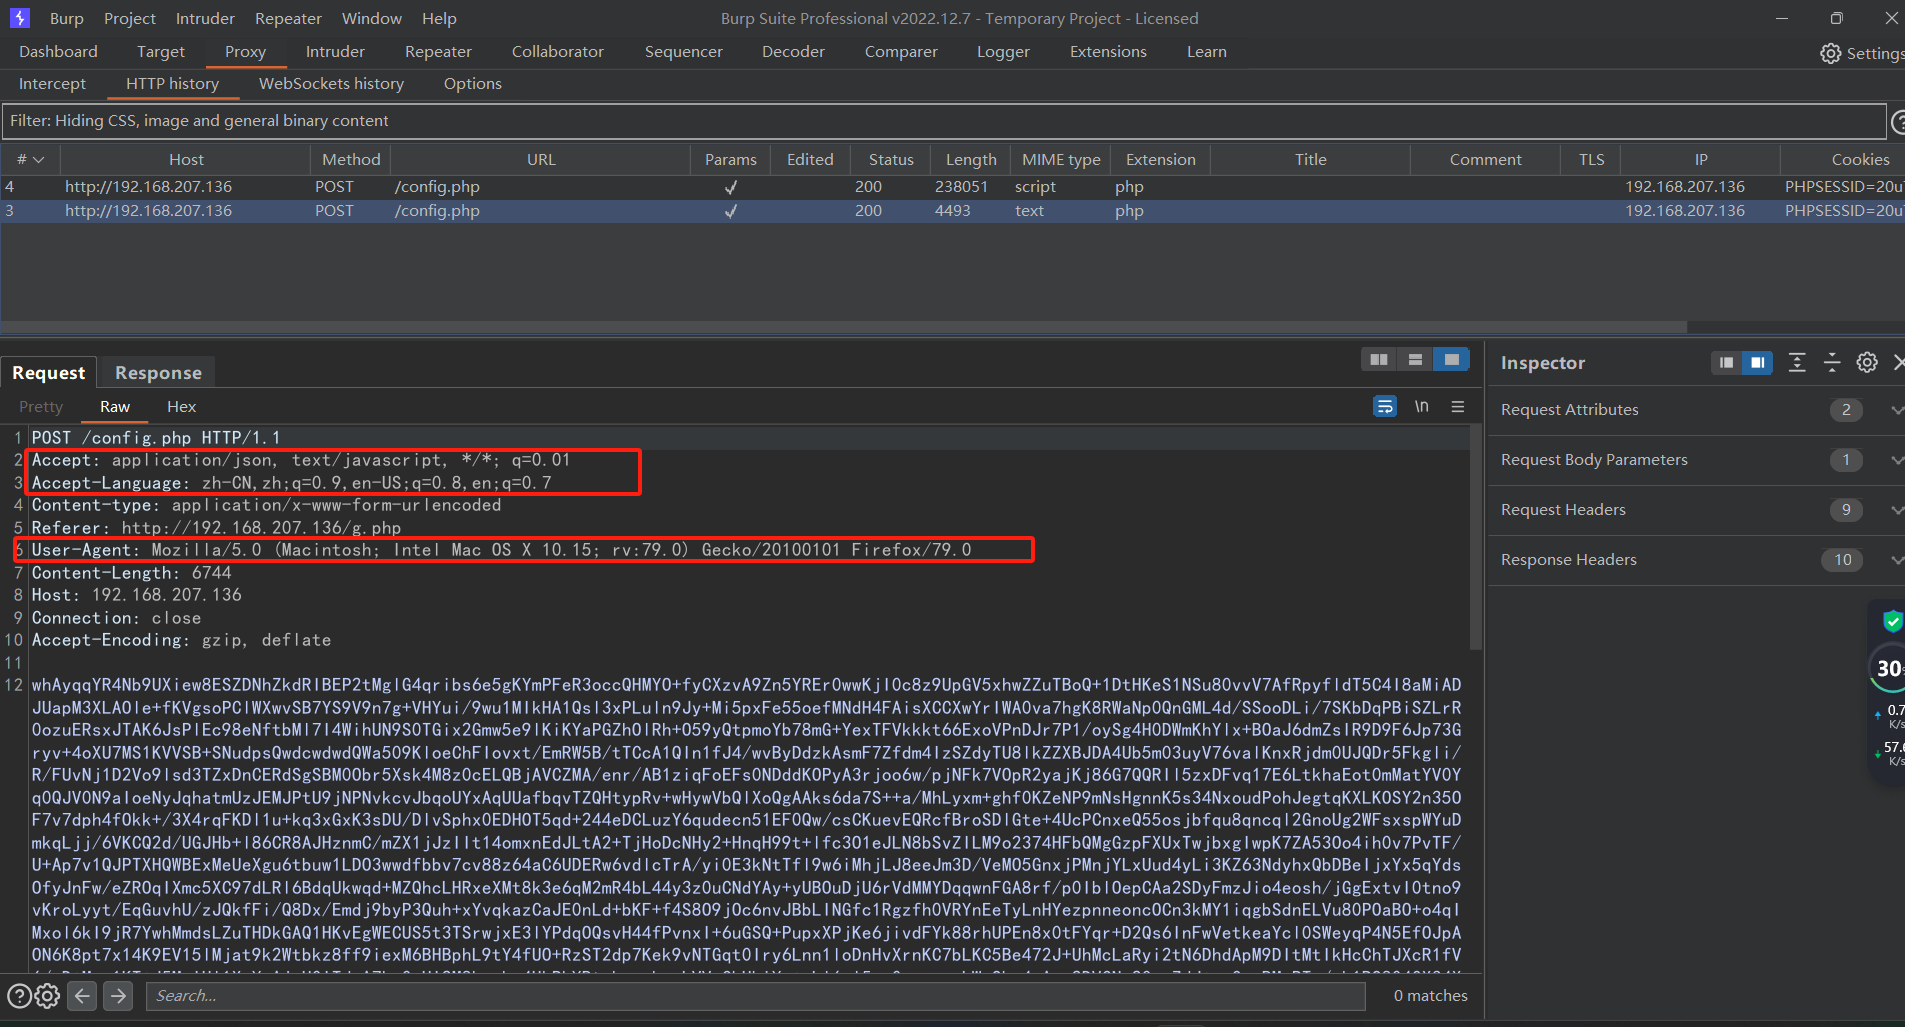Sort by the MIME type column header
The height and width of the screenshot is (1027, 1905).
1061,160
